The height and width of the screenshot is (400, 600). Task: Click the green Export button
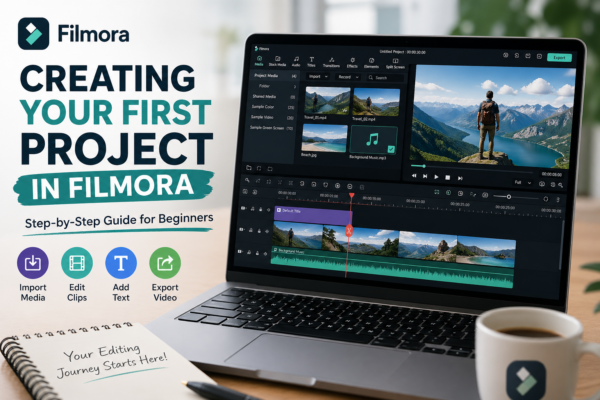pos(559,57)
